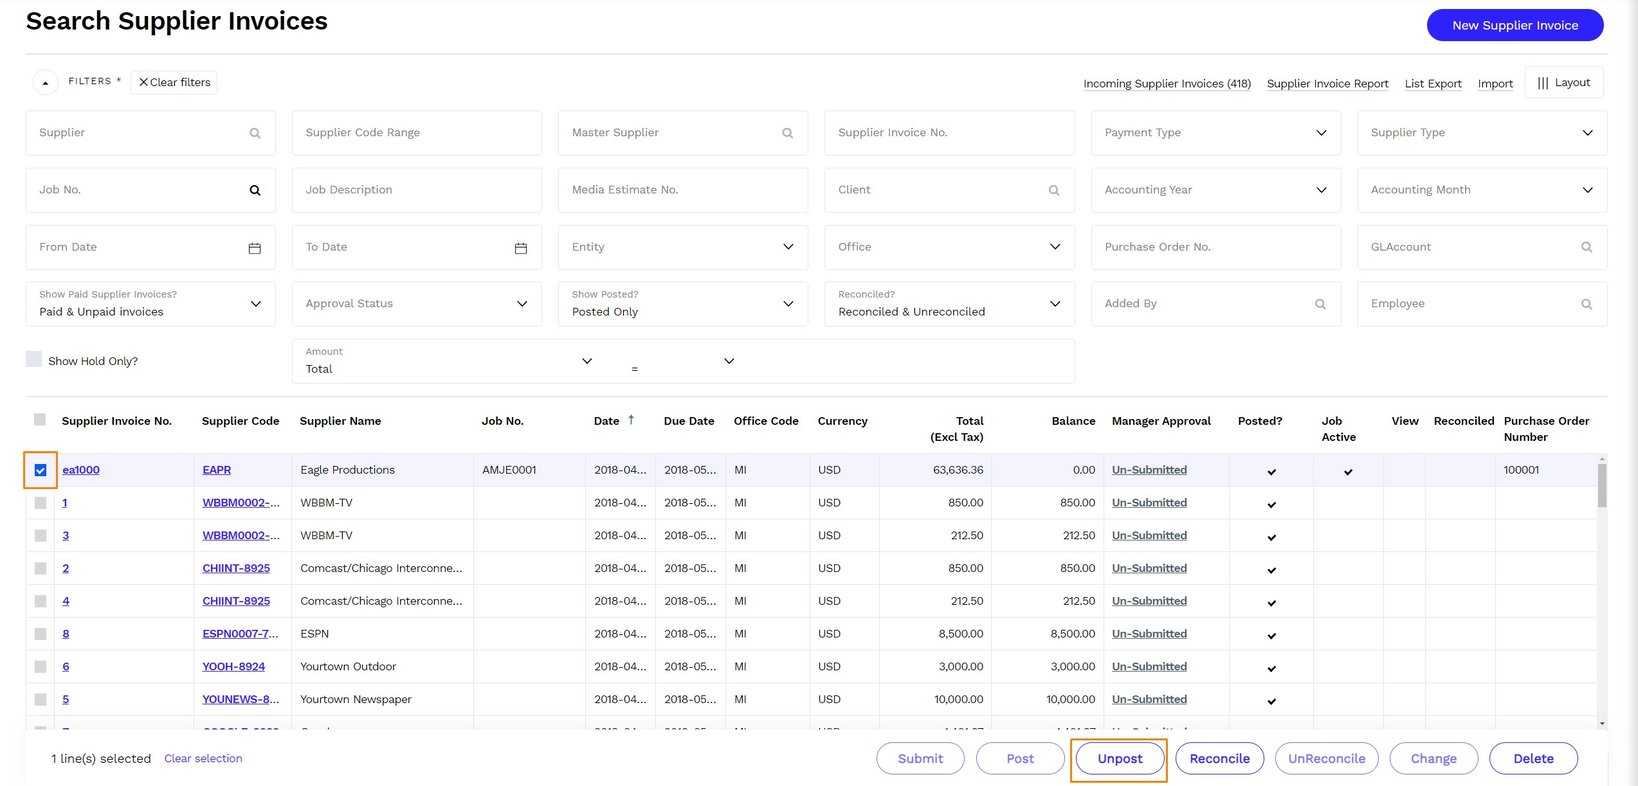Click the UnReconcile button
Image resolution: width=1638 pixels, height=786 pixels.
coord(1327,759)
